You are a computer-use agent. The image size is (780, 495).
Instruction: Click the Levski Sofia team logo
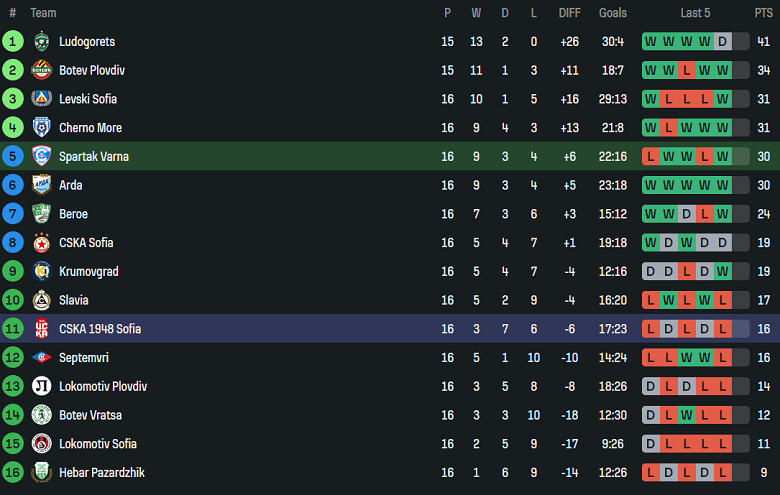click(41, 99)
